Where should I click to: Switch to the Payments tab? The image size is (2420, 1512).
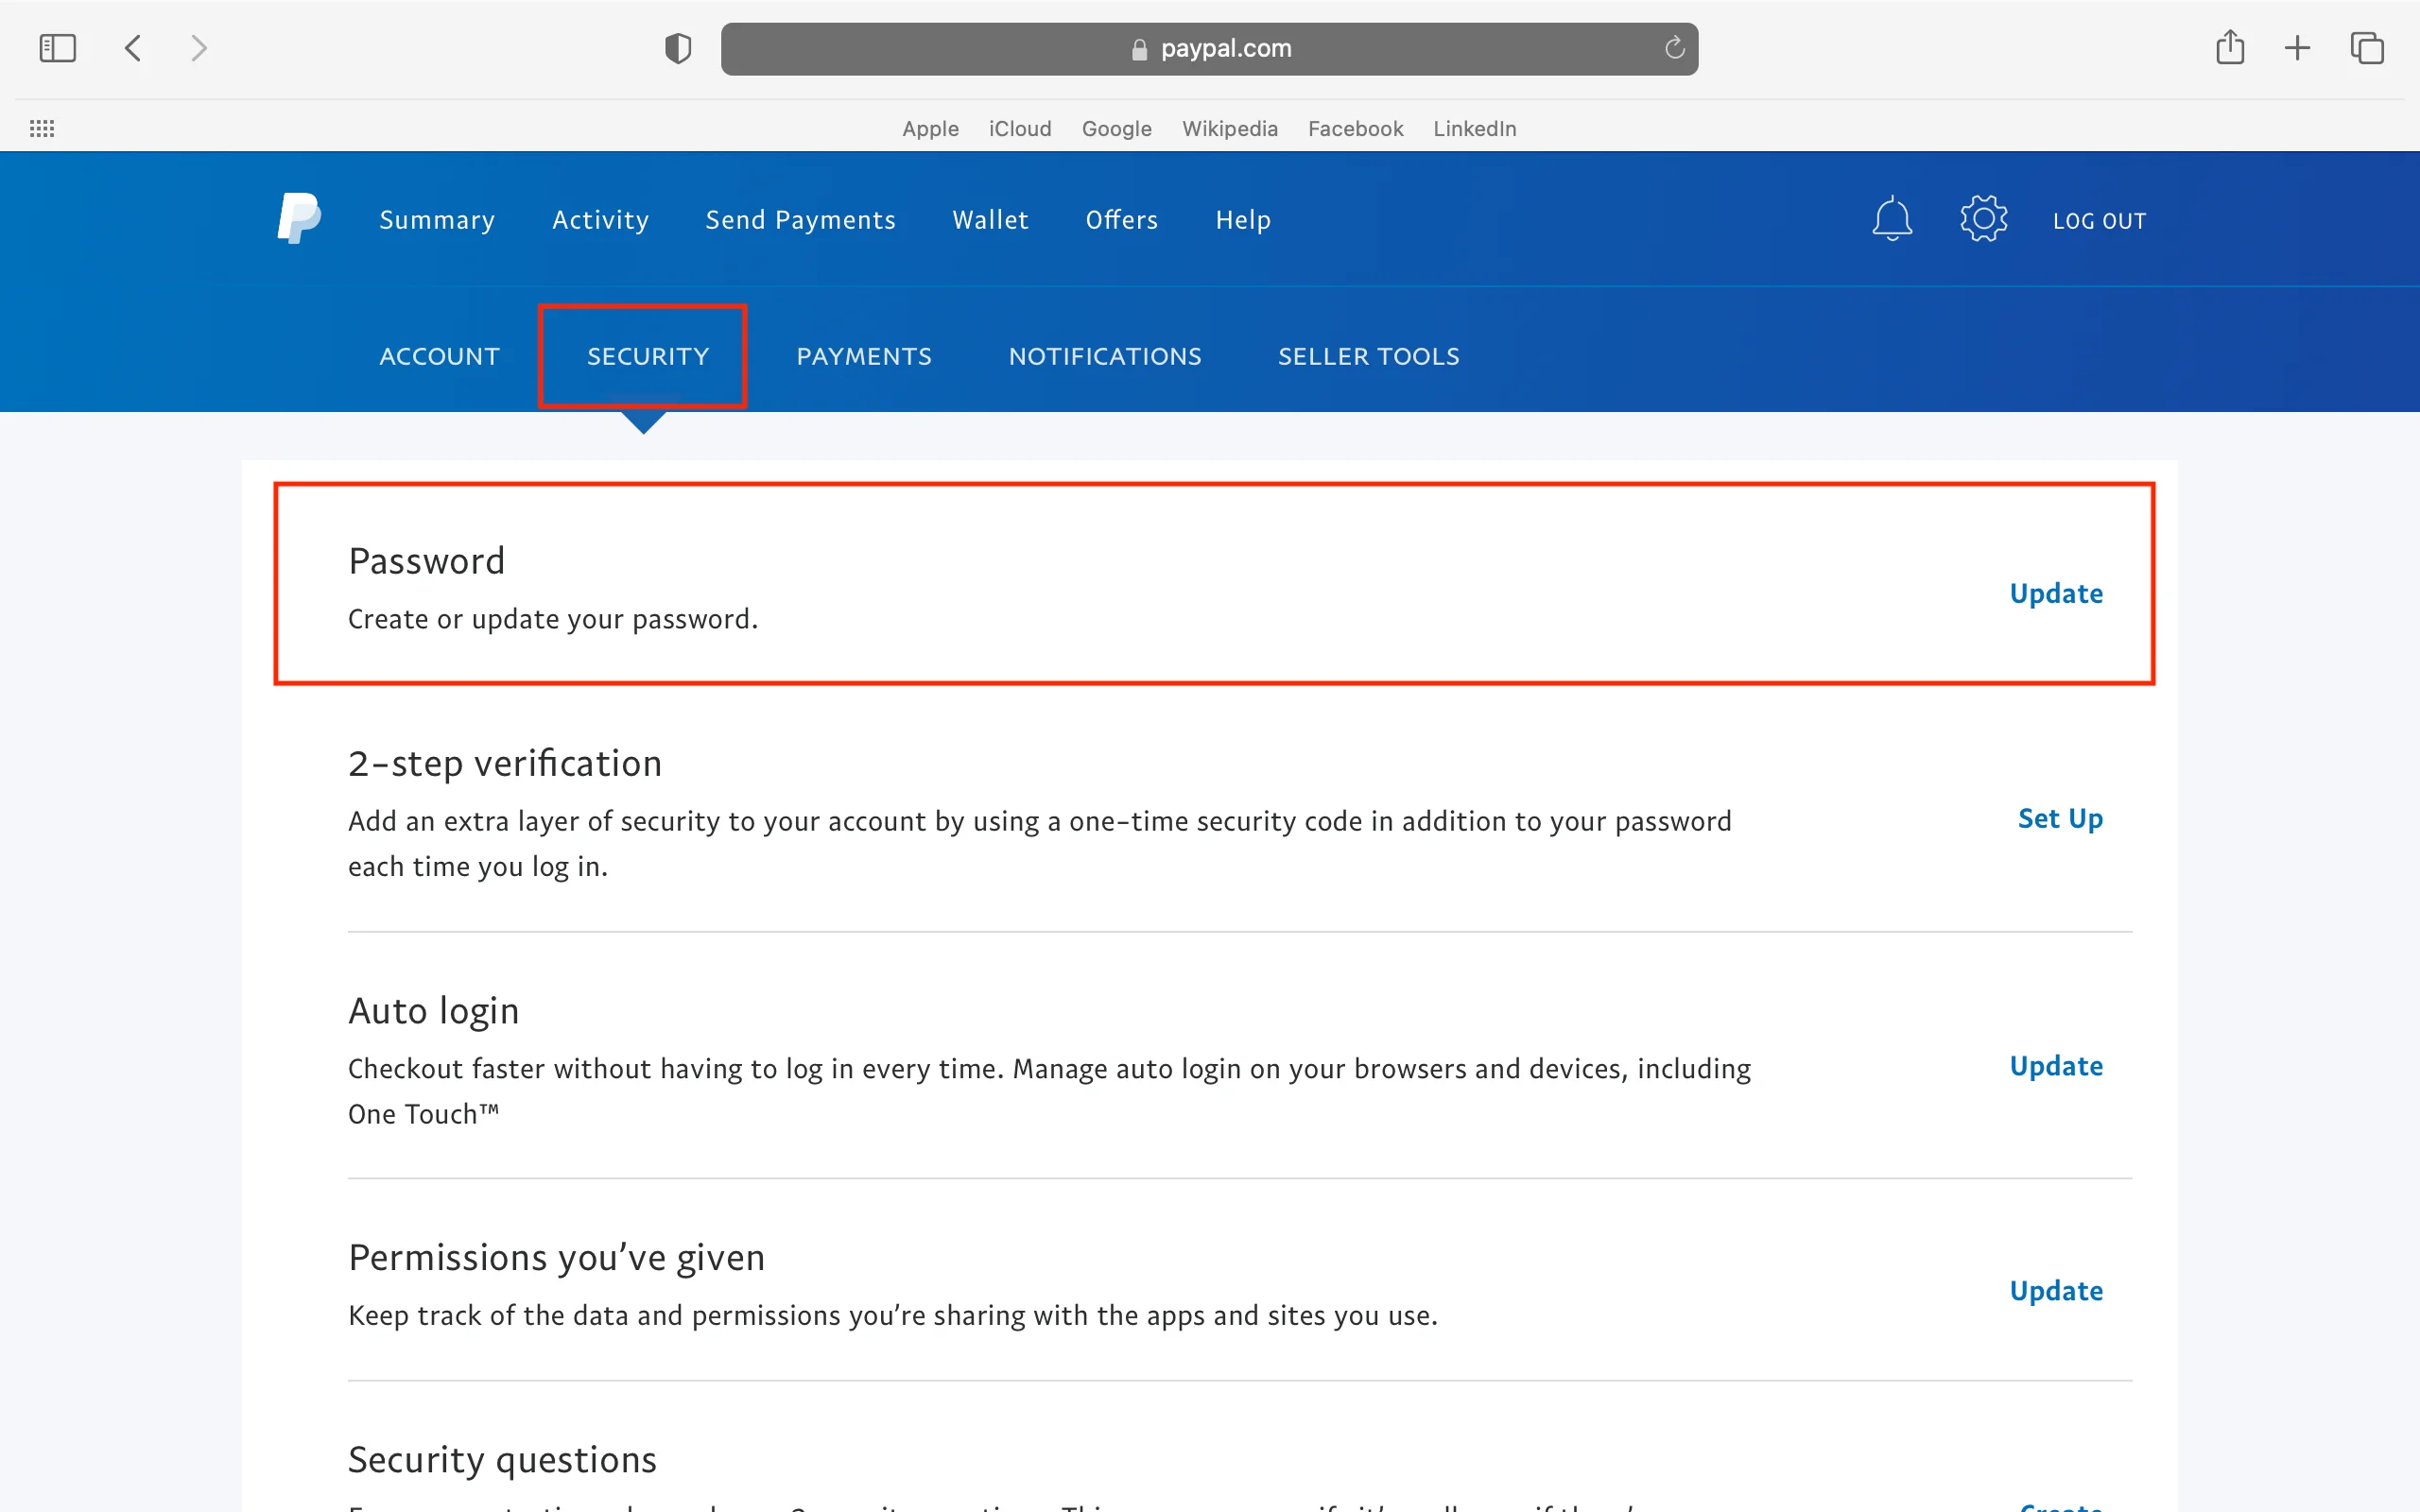click(x=863, y=356)
